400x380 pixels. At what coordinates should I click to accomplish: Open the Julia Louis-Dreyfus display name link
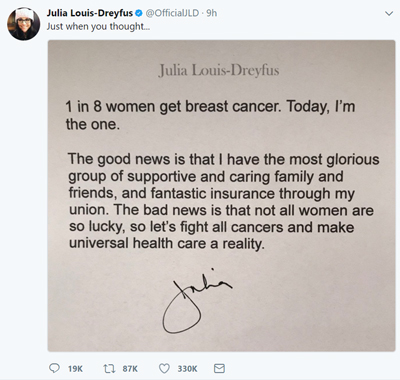point(90,13)
